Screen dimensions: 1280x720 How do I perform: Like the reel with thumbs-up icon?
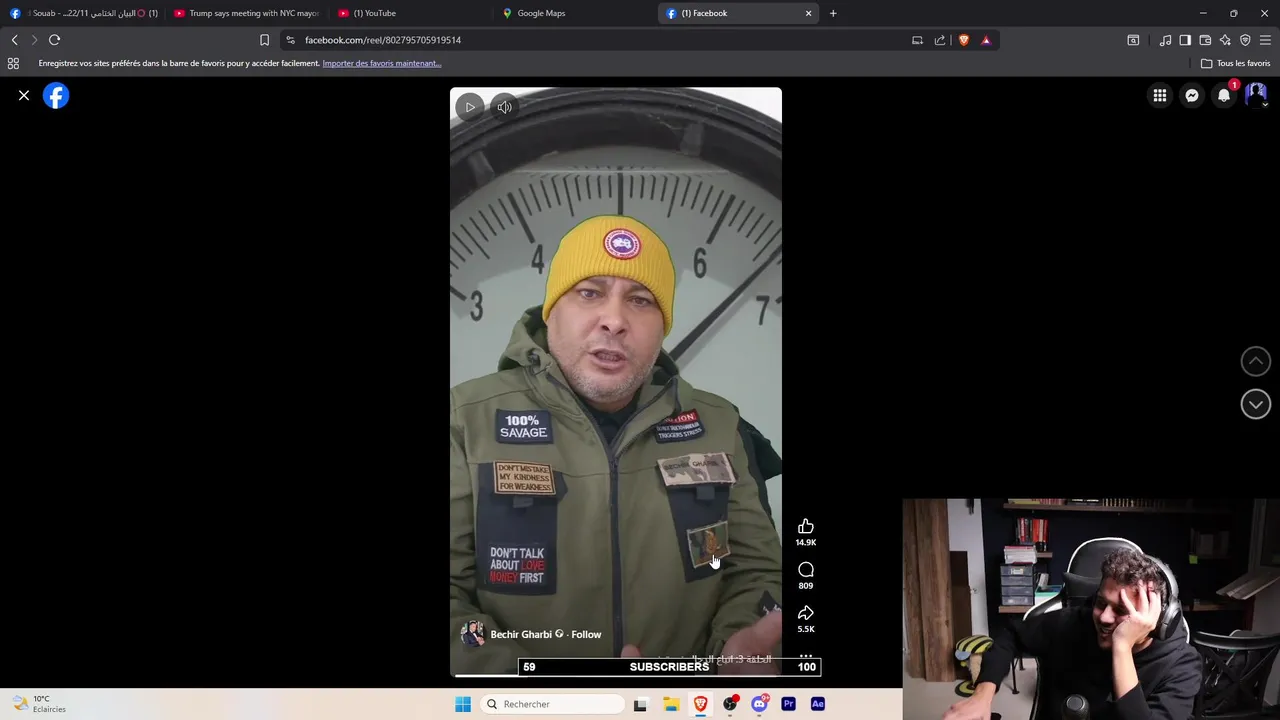click(x=806, y=527)
